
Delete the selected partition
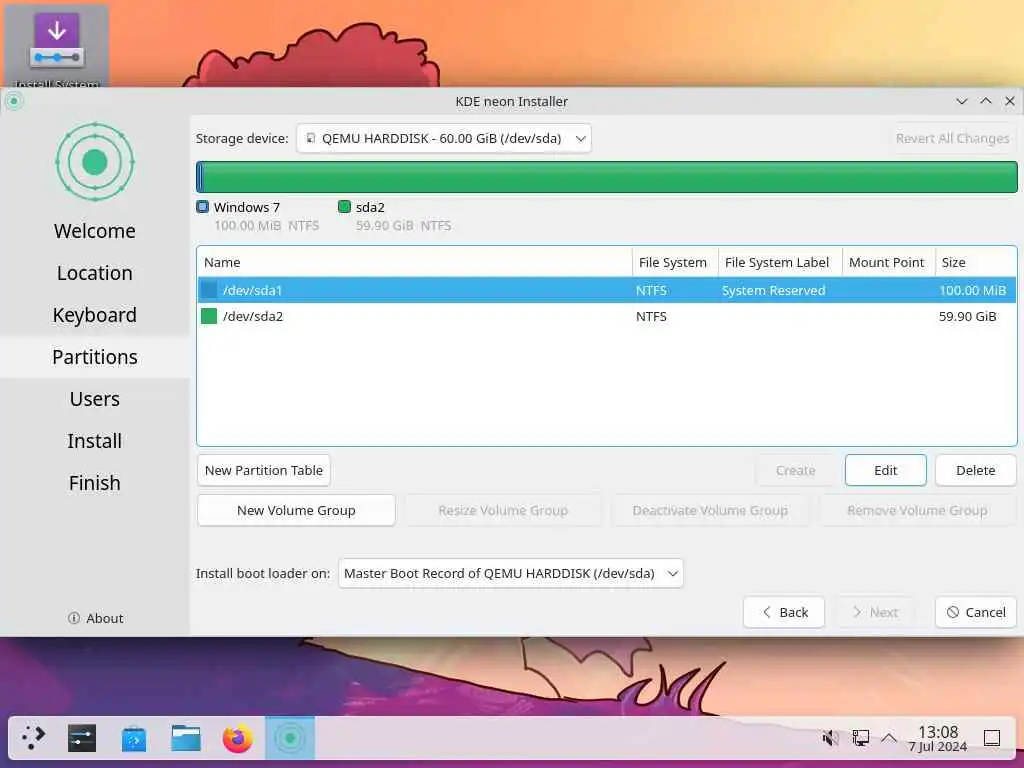[x=976, y=470]
